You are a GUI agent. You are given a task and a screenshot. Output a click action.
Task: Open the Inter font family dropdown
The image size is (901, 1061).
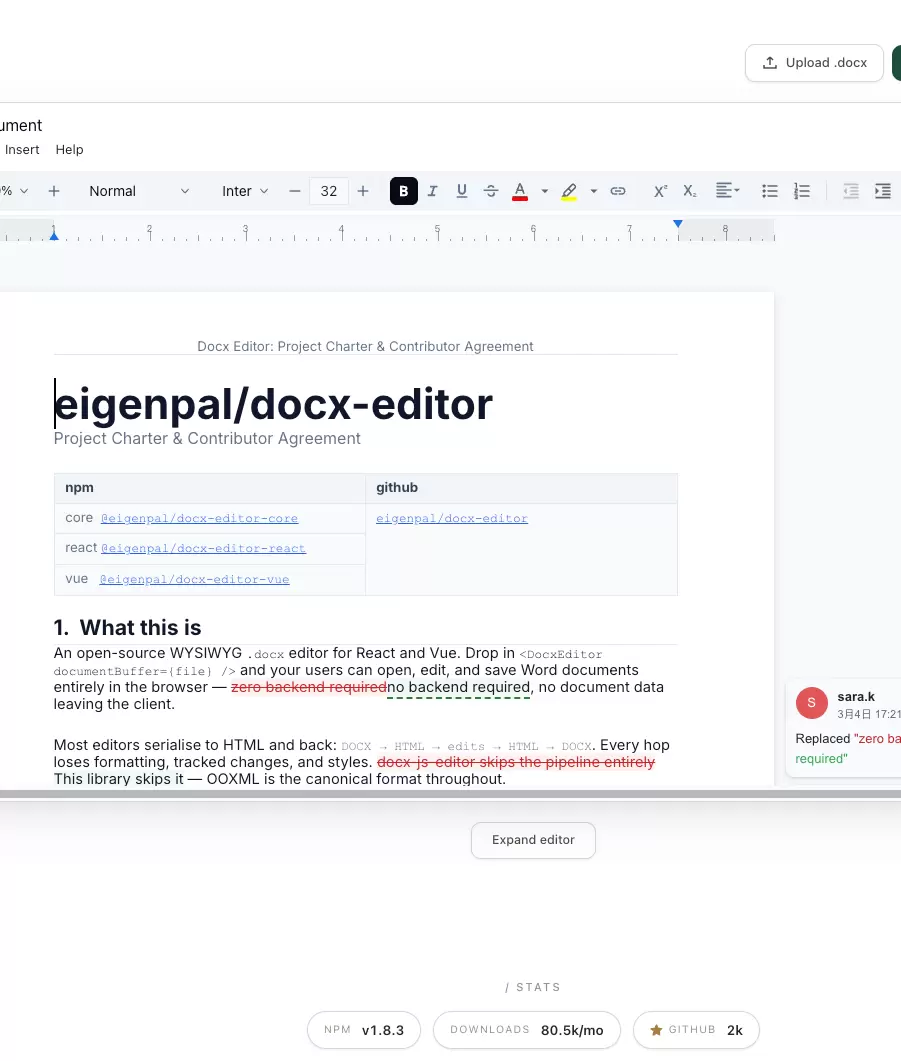click(x=245, y=191)
